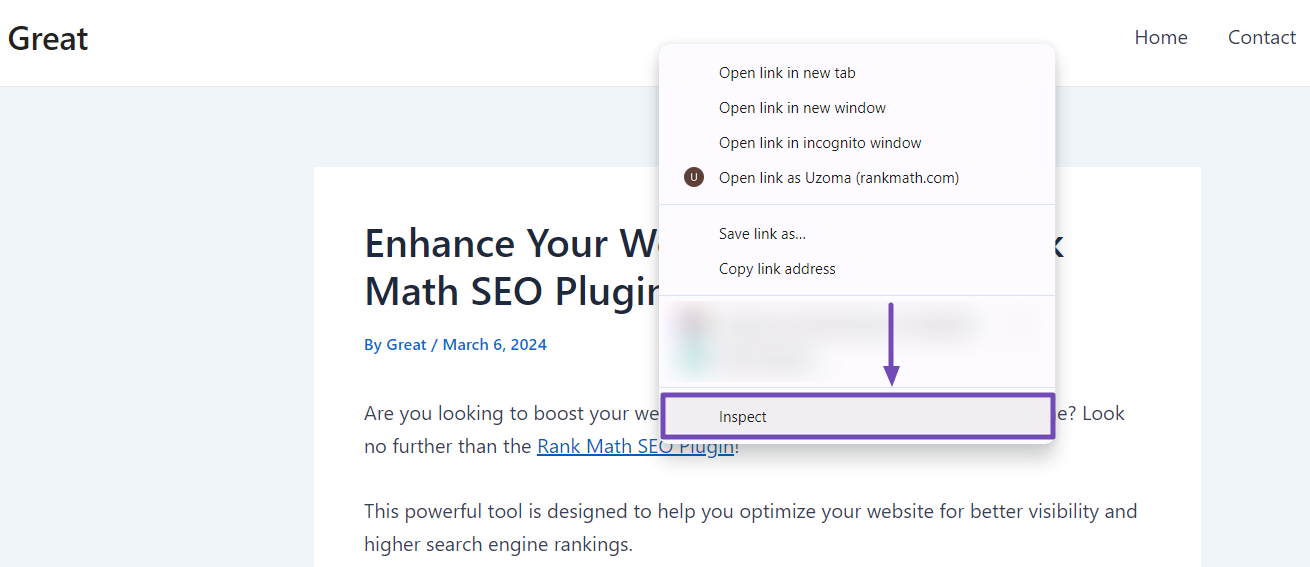
Task: Open the Home navigation link
Action: click(1161, 37)
